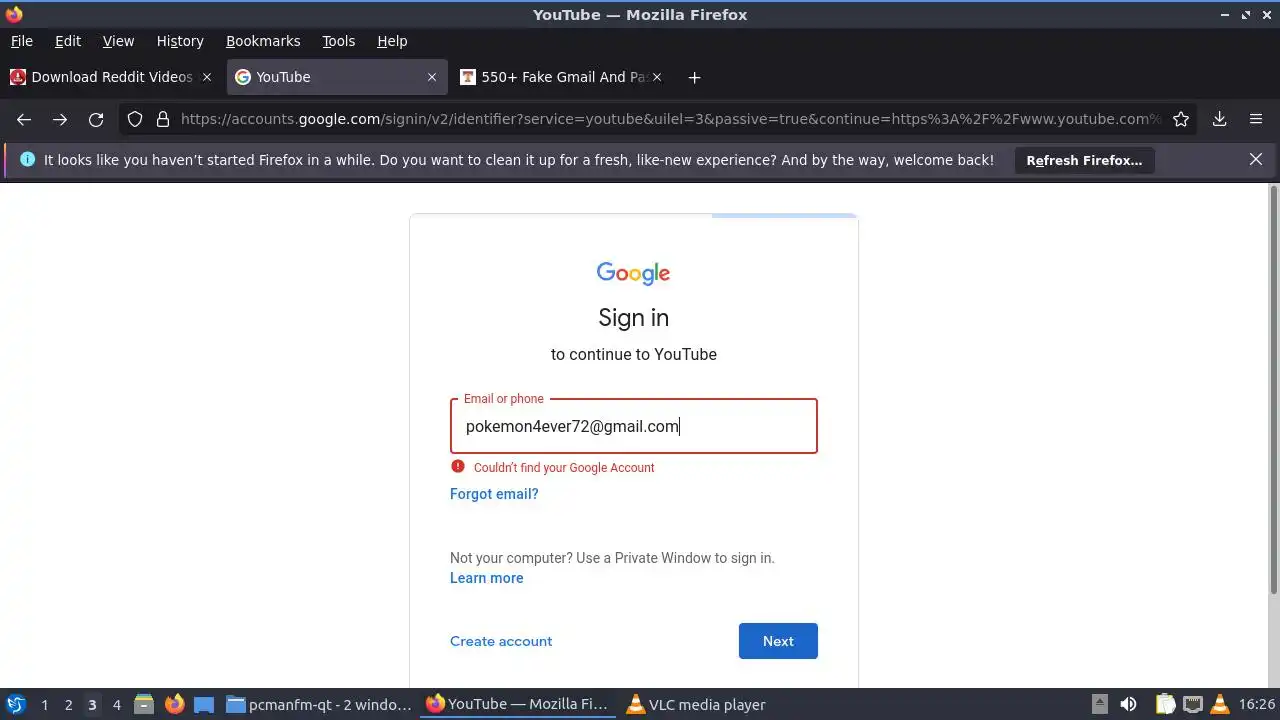Select YouTube Mozilla Firefox taskbar entry
This screenshot has height=720, width=1280.
coord(518,704)
